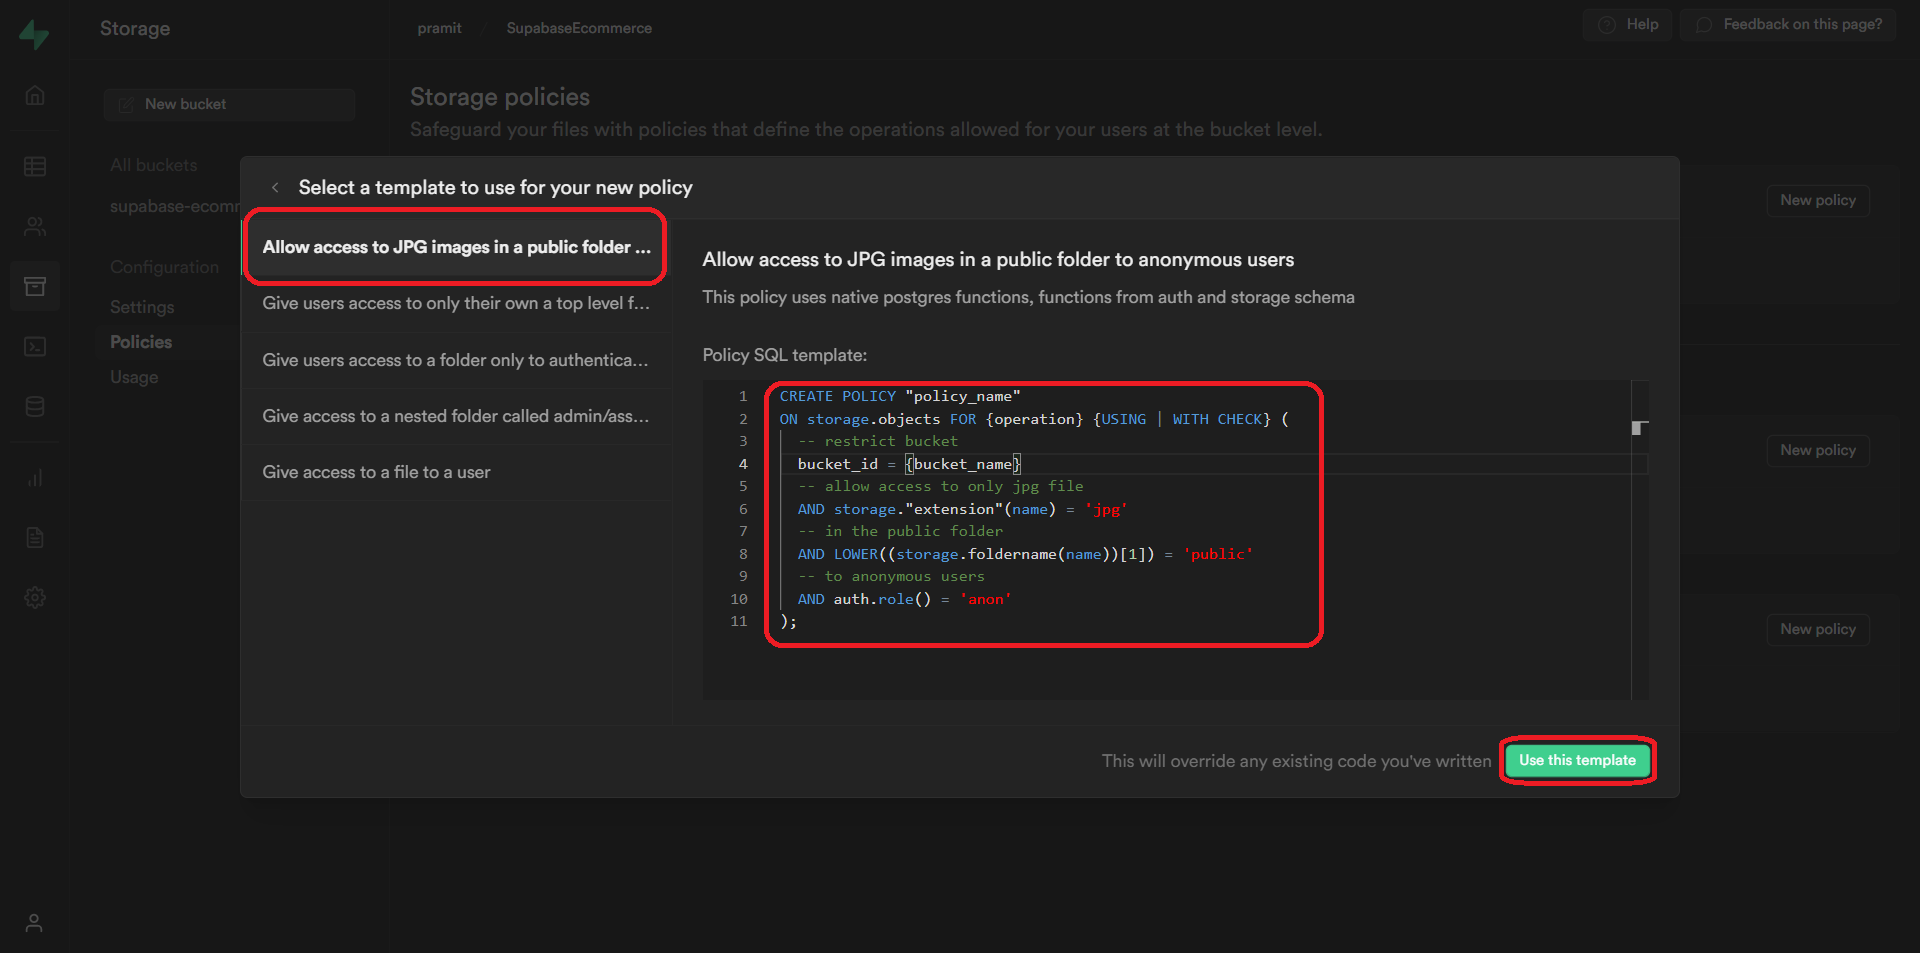The height and width of the screenshot is (954, 1920).
Task: Open the Authentication users icon
Action: 35,227
